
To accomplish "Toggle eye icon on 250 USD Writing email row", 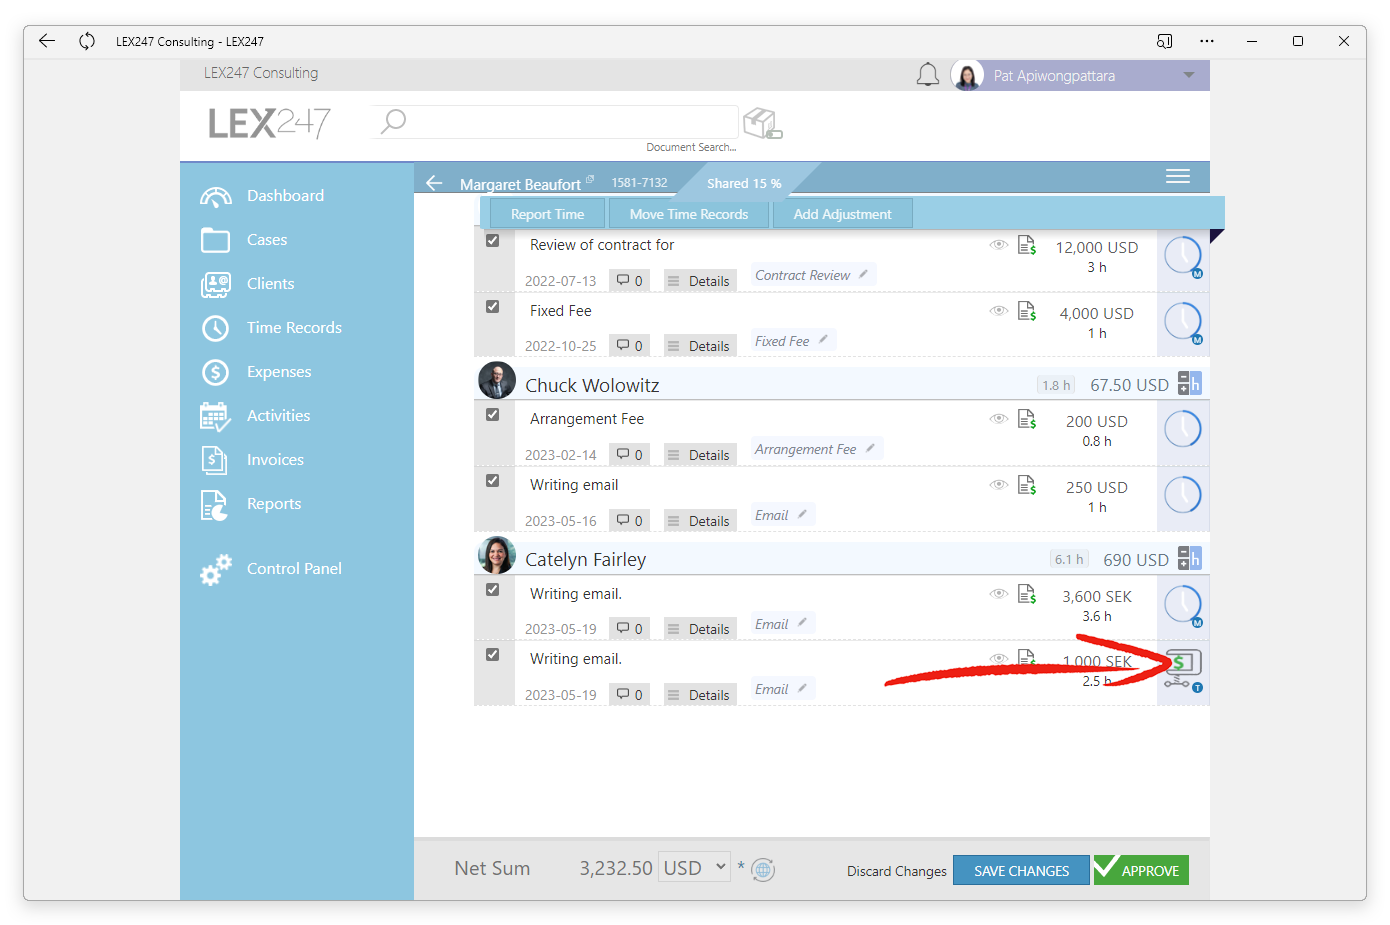I will click(998, 485).
